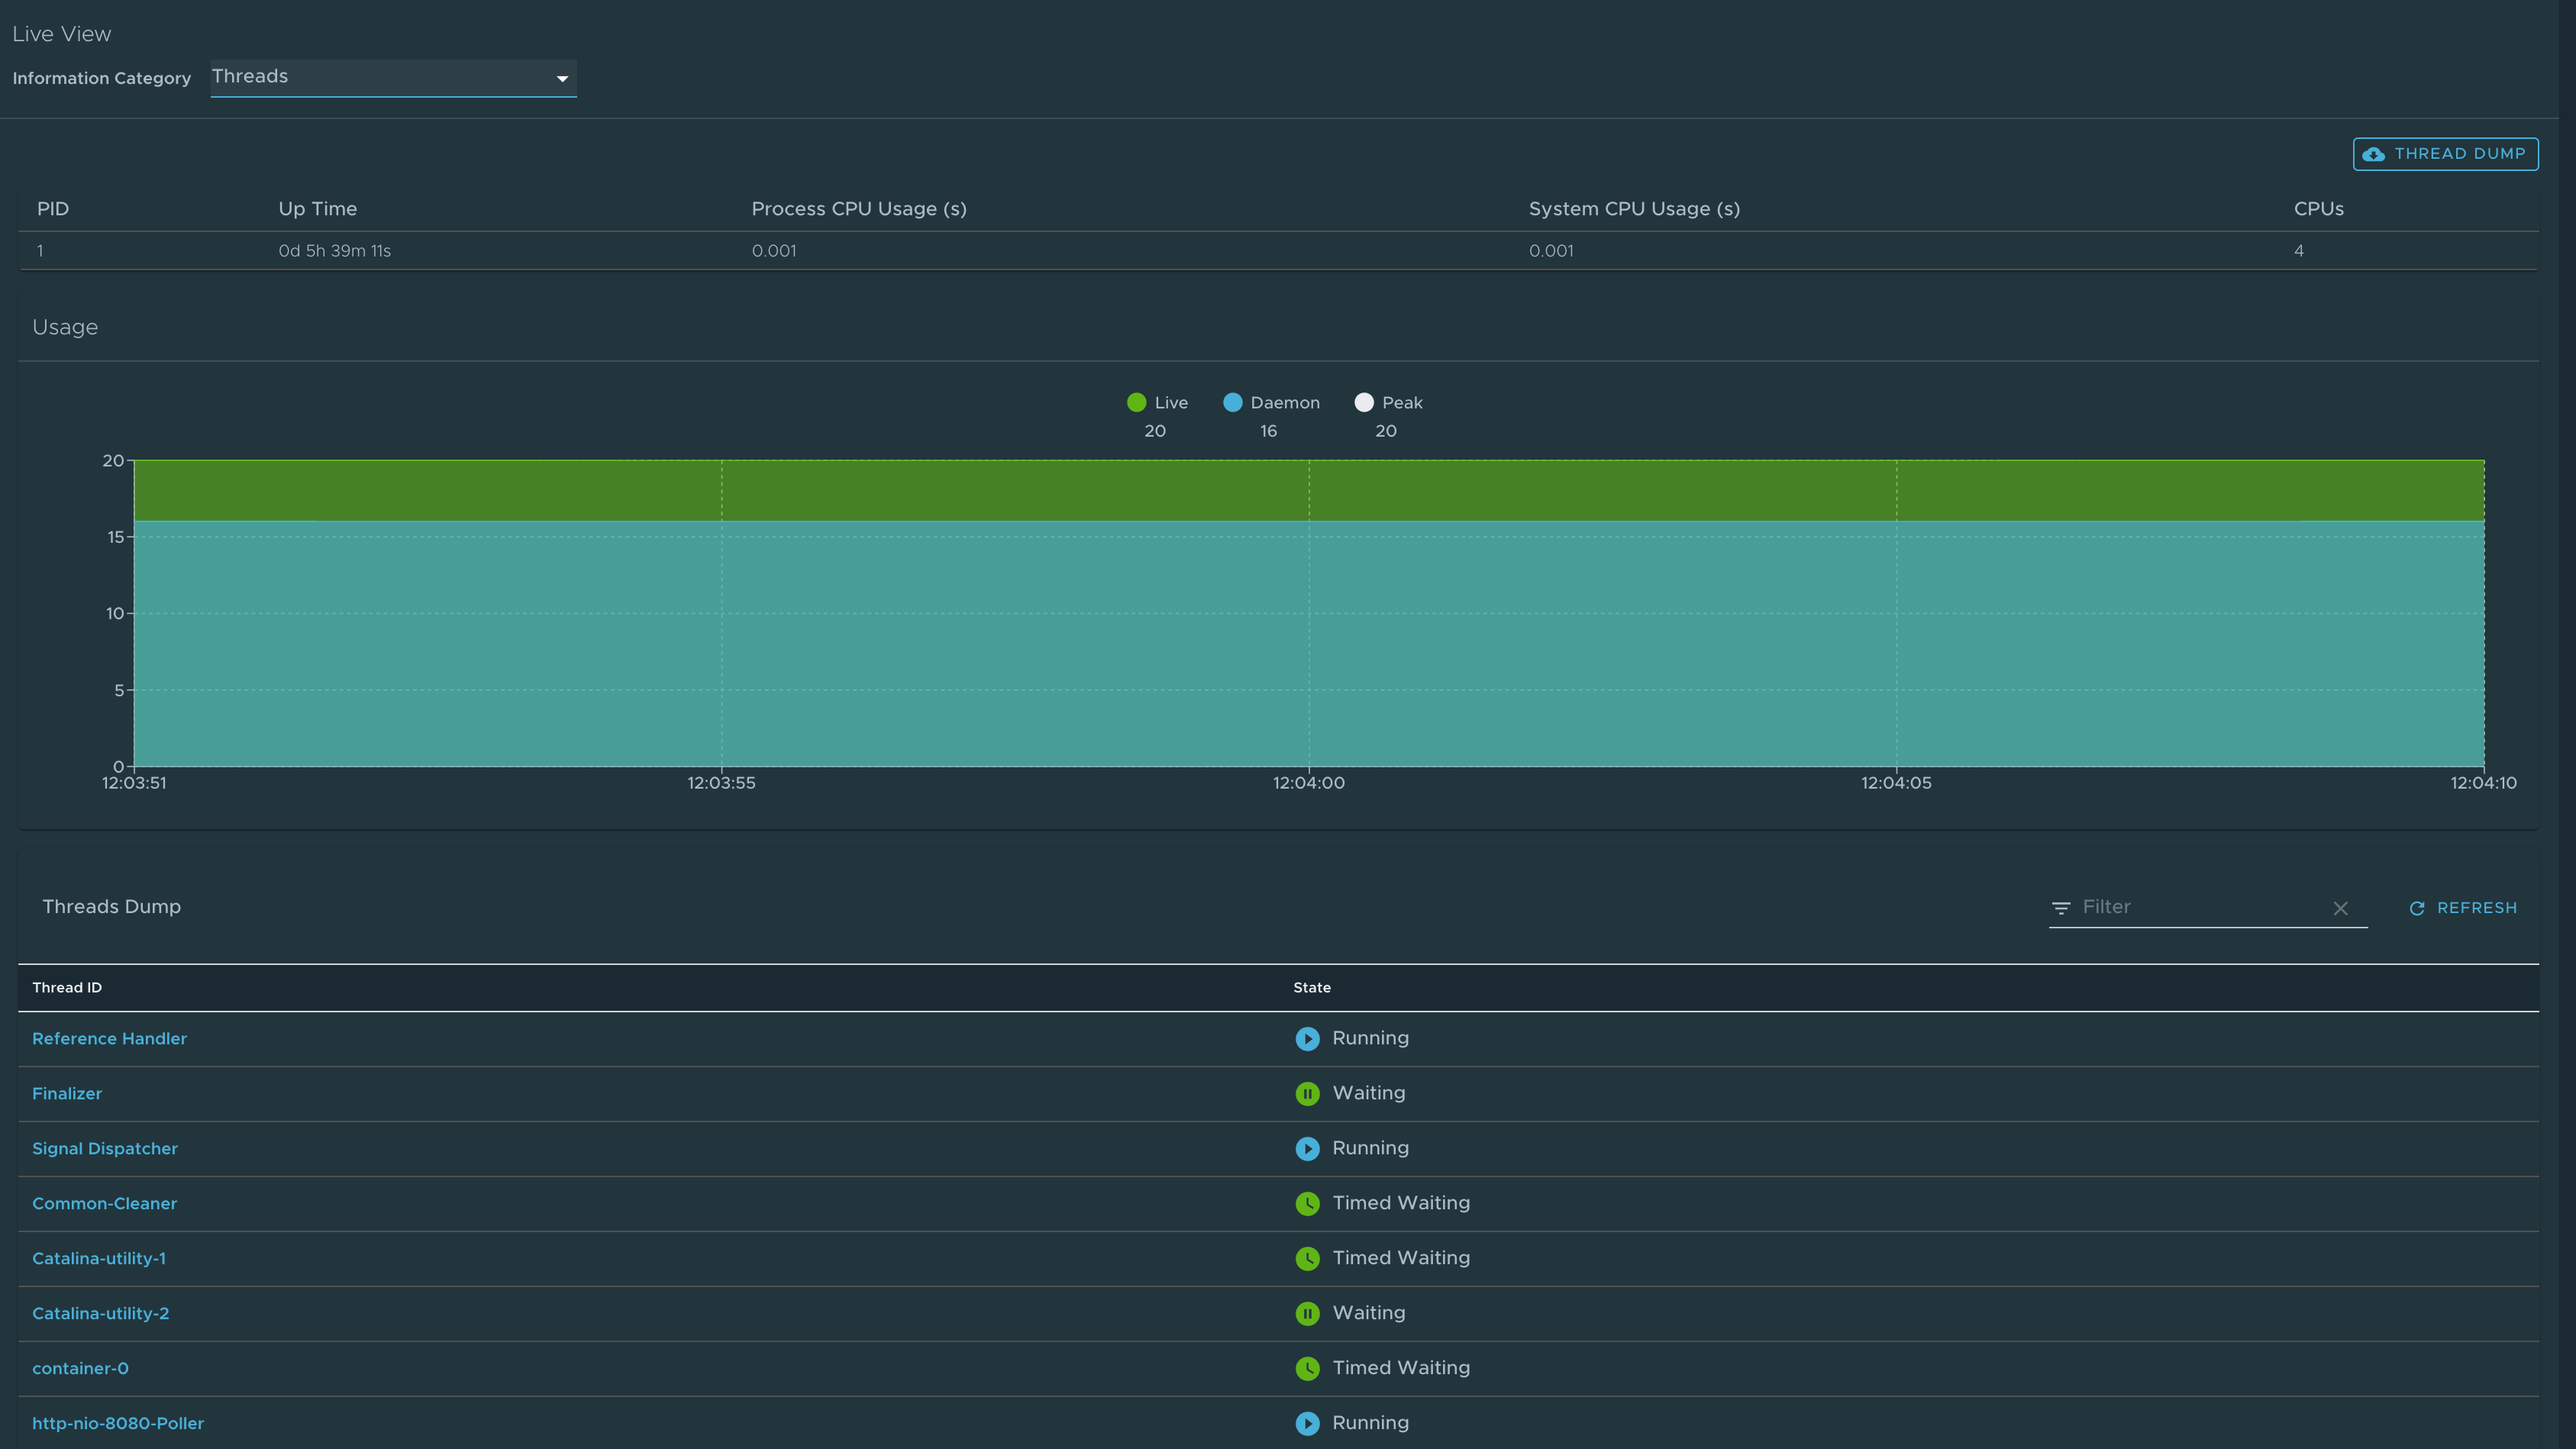
Task: Toggle the Peak legend series
Action: tap(1388, 402)
